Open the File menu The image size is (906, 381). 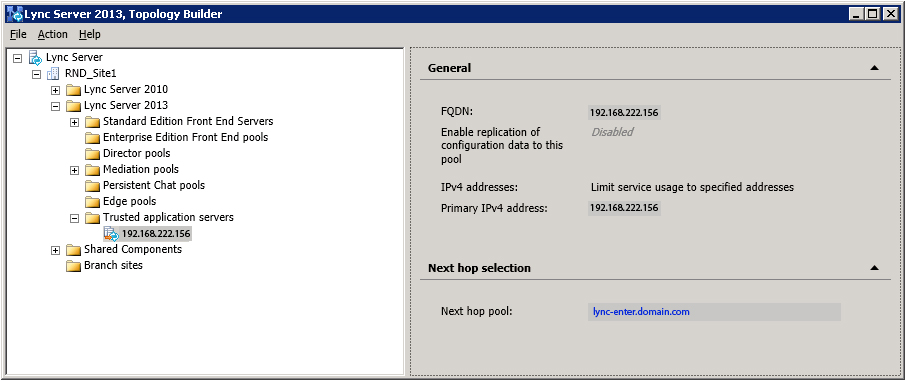click(x=18, y=34)
